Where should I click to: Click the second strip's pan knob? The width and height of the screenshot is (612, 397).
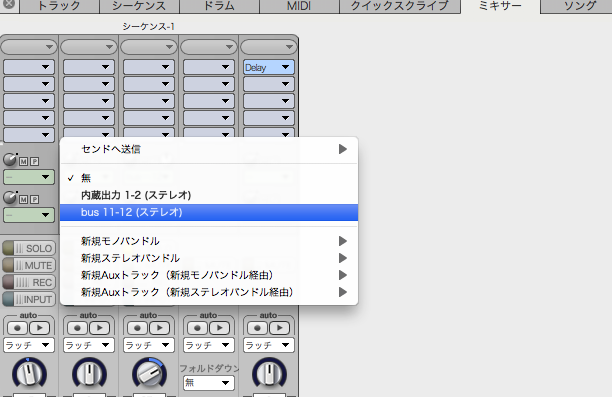pos(89,374)
